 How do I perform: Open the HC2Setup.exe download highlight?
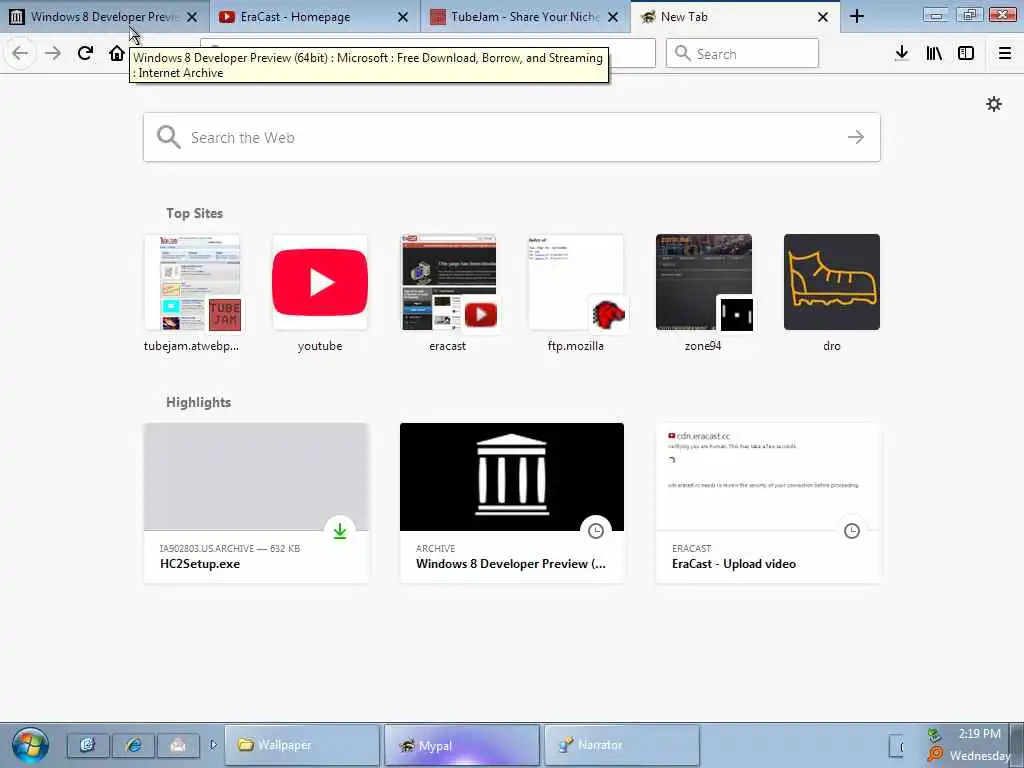tap(256, 503)
